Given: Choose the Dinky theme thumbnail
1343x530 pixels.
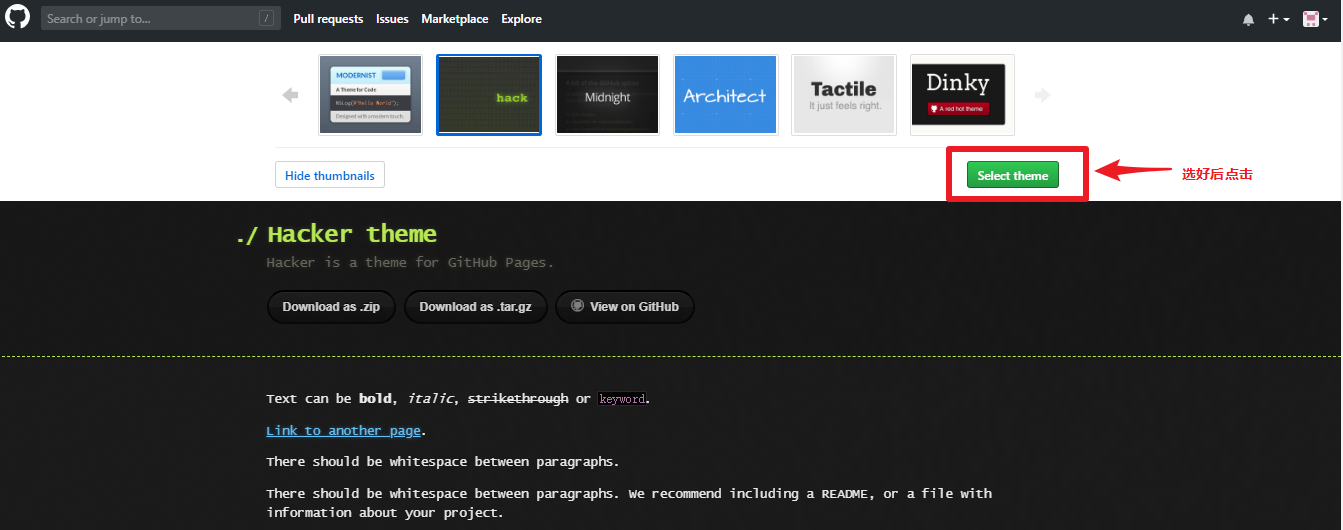Looking at the screenshot, I should click(x=962, y=95).
